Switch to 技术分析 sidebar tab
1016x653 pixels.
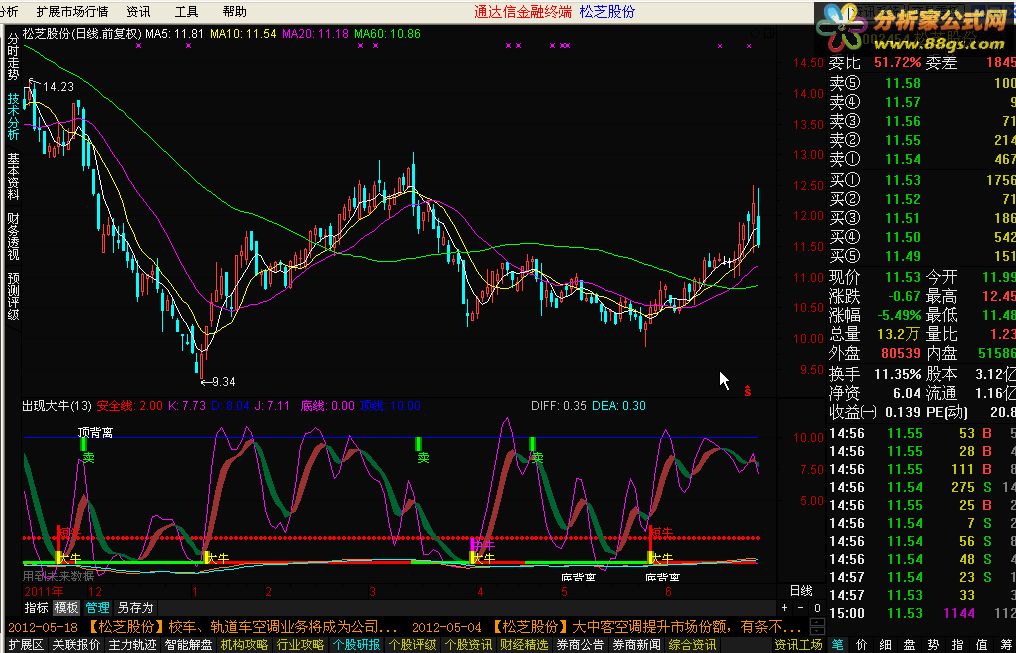(13, 117)
